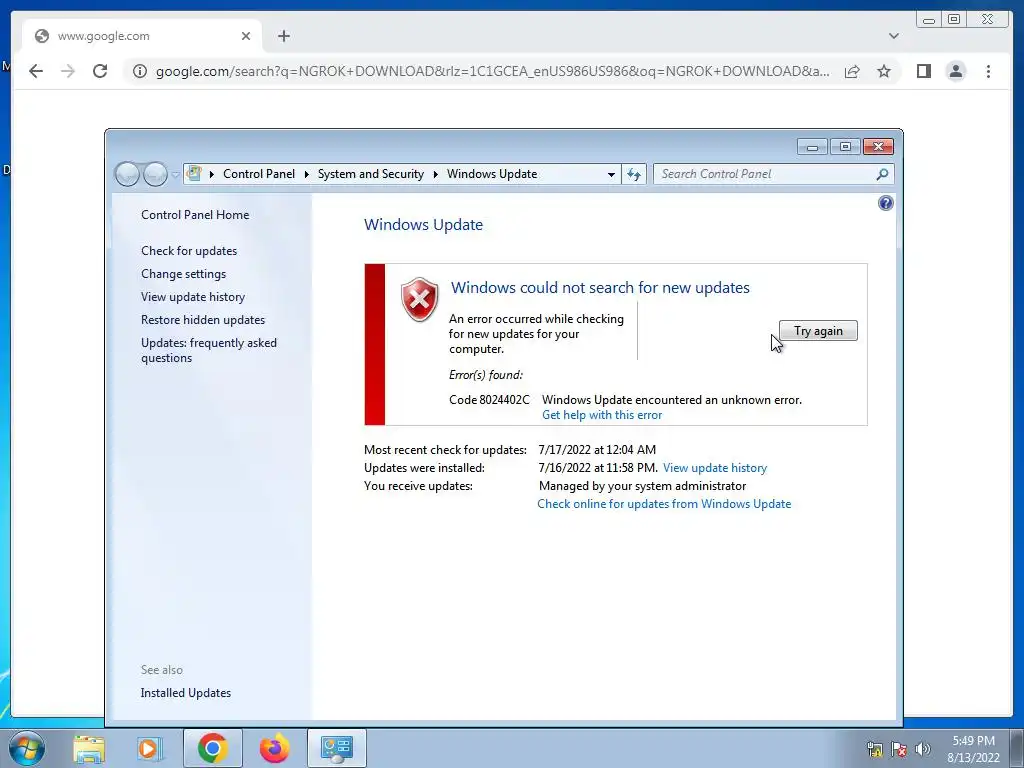Viewport: 1024px width, 768px height.
Task: Open a new Chrome tab
Action: [x=283, y=36]
